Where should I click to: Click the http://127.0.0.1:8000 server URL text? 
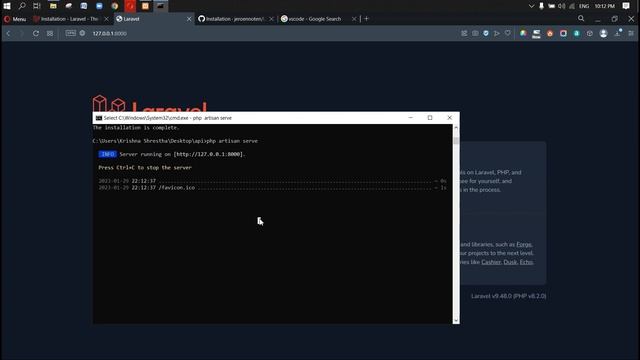click(208, 154)
